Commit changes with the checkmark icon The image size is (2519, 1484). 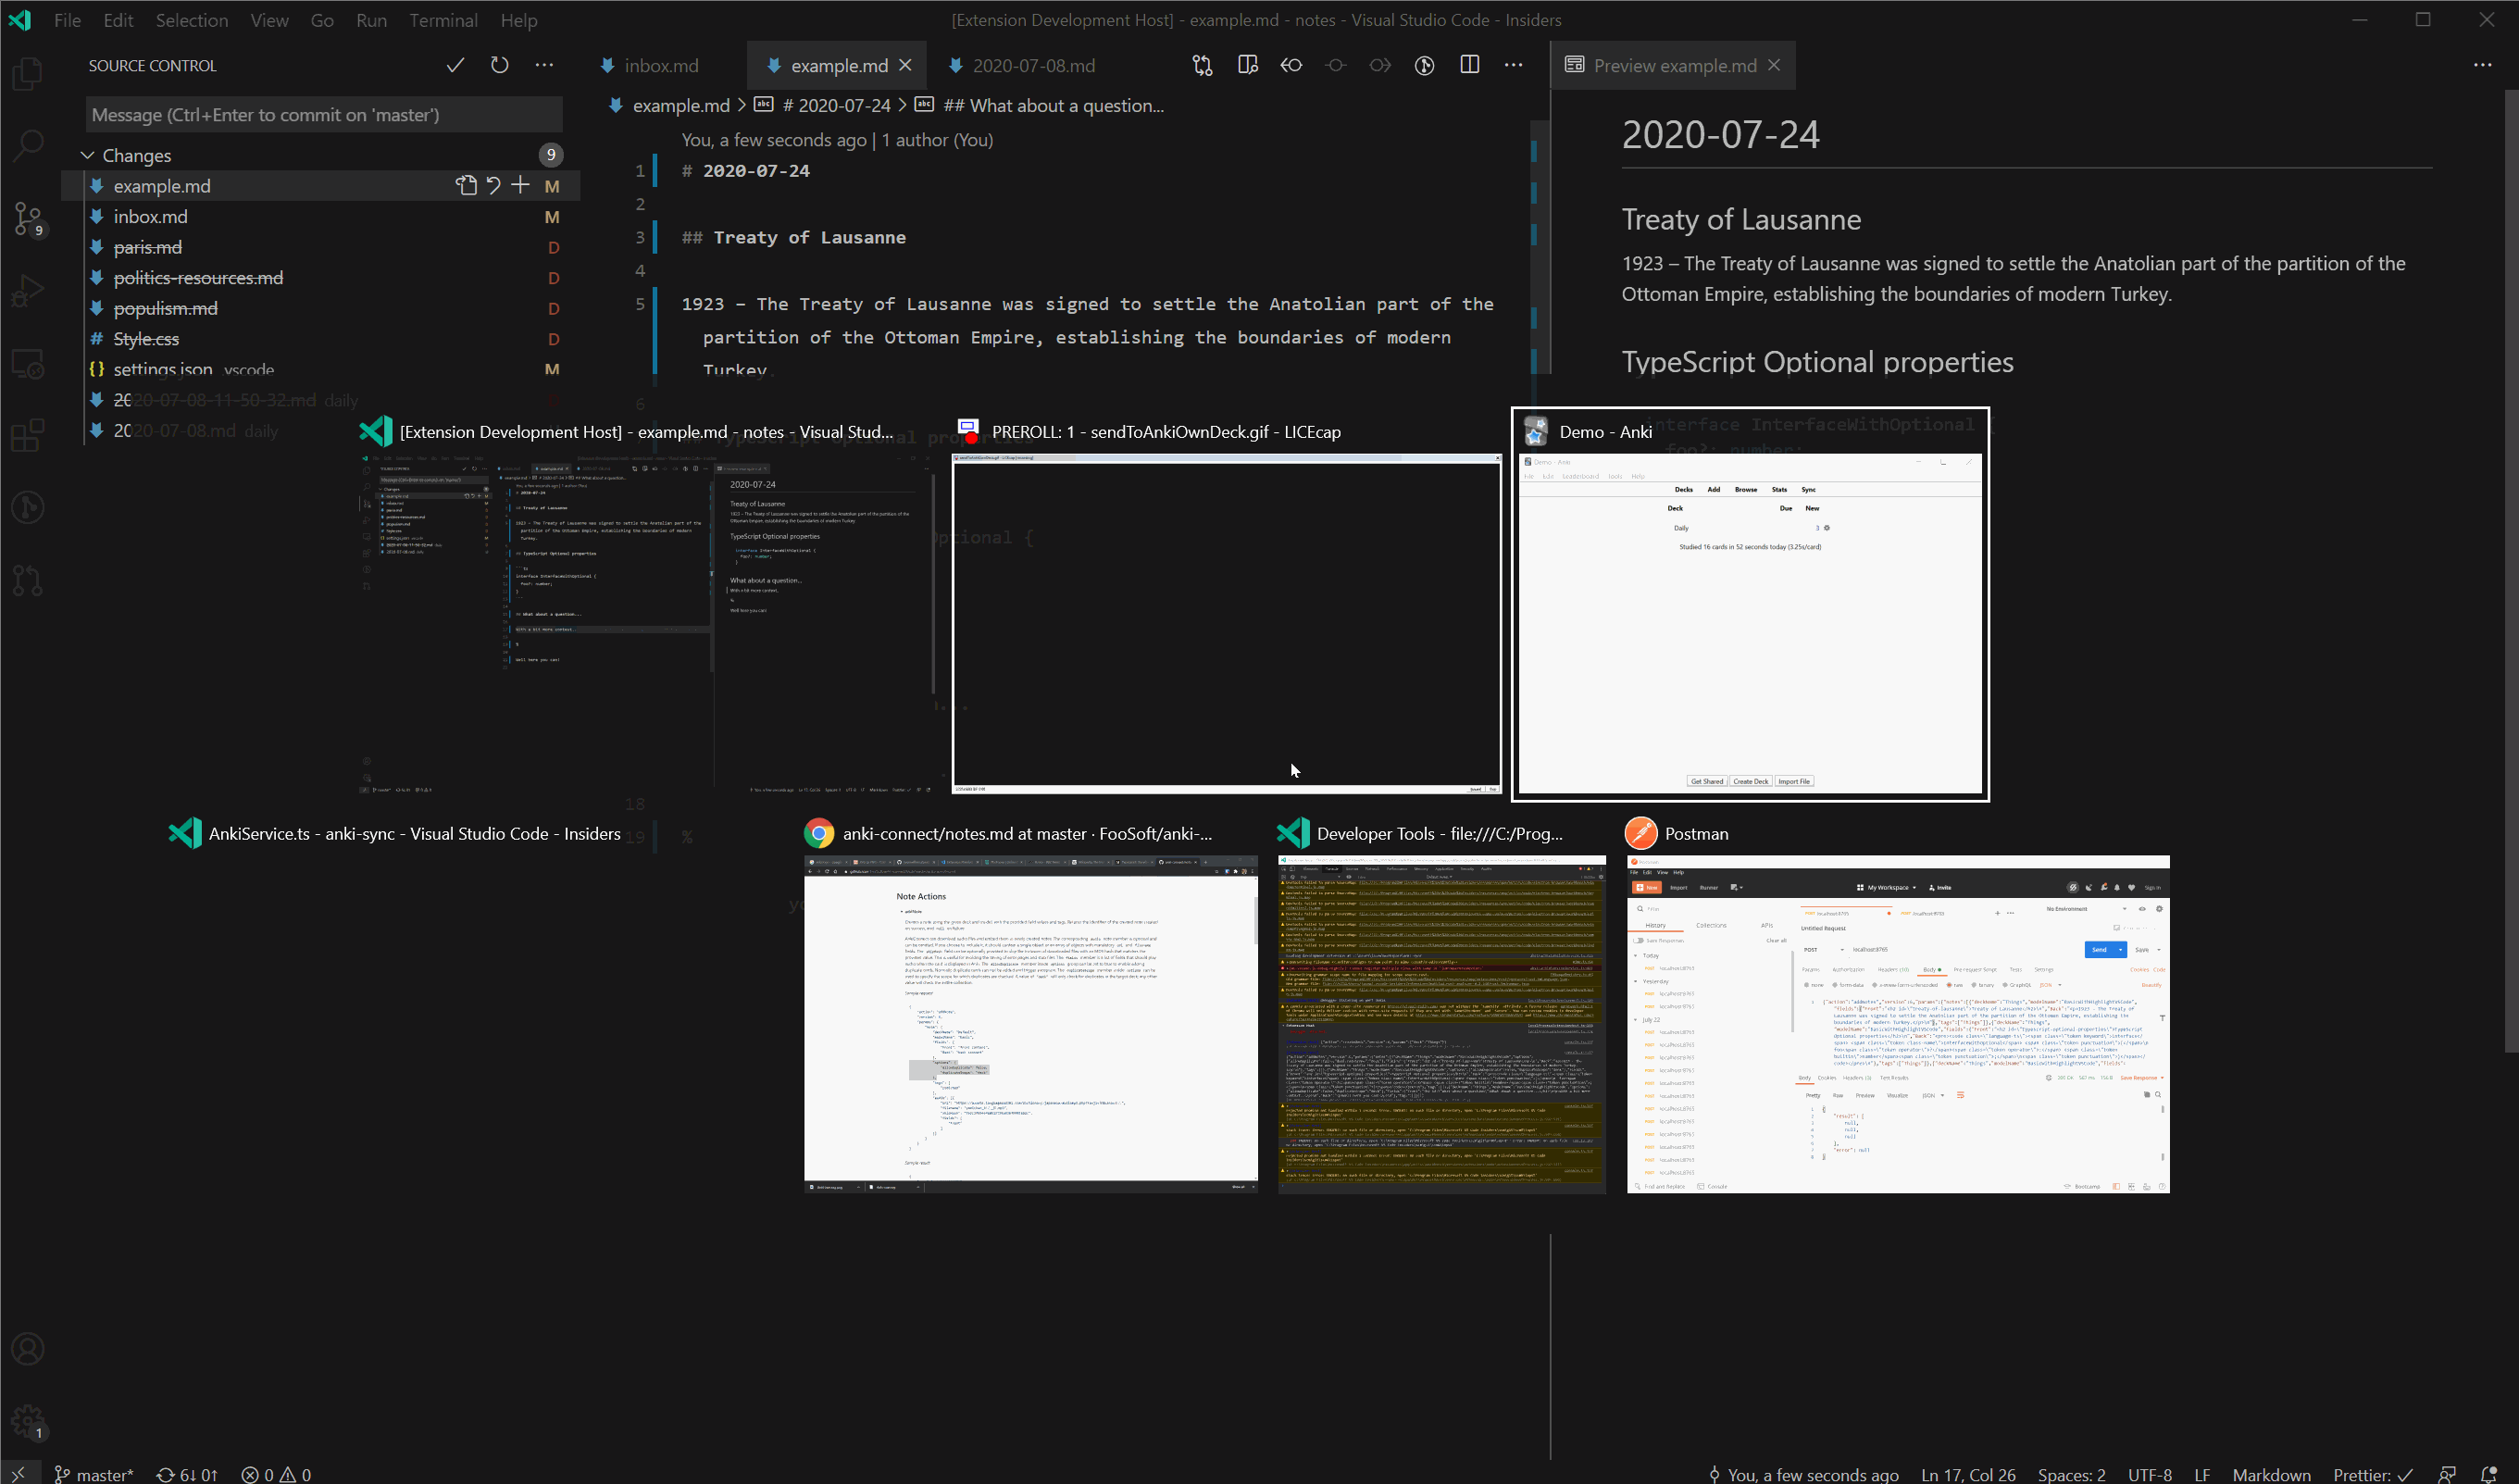tap(455, 65)
